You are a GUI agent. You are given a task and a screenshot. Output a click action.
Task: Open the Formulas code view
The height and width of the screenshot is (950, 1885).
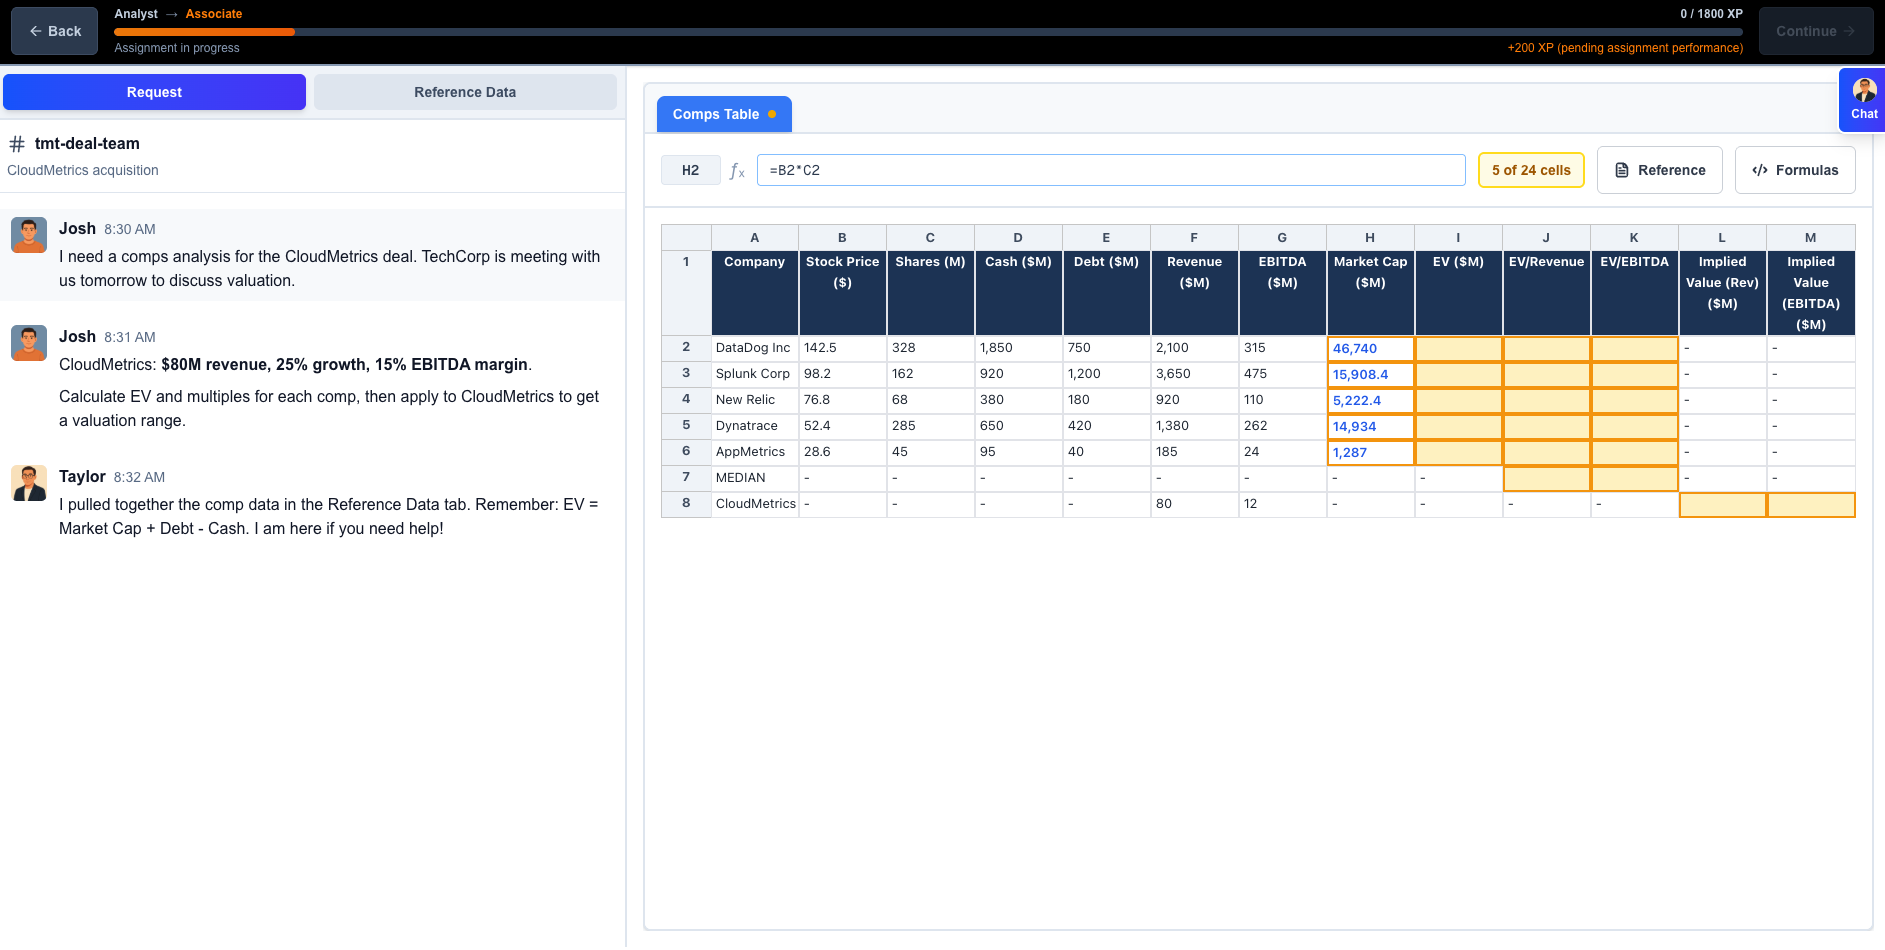1795,170
